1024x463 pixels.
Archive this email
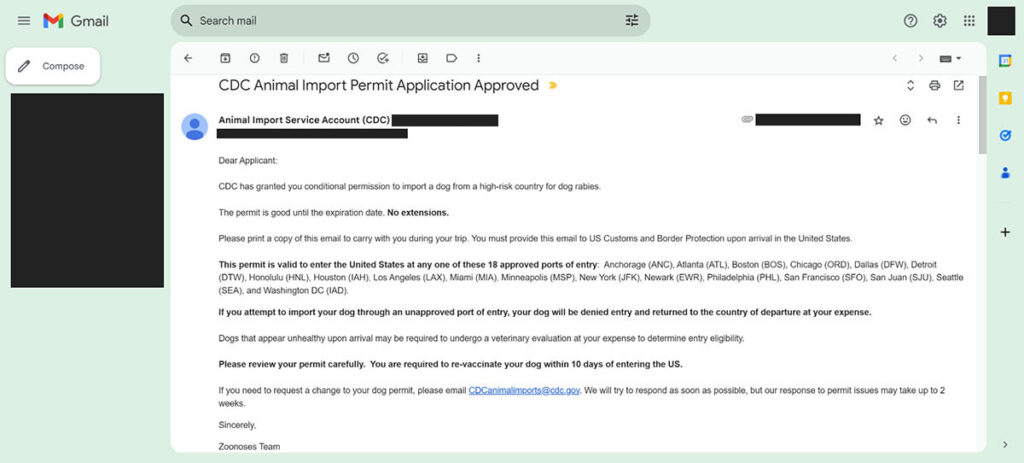pyautogui.click(x=225, y=58)
